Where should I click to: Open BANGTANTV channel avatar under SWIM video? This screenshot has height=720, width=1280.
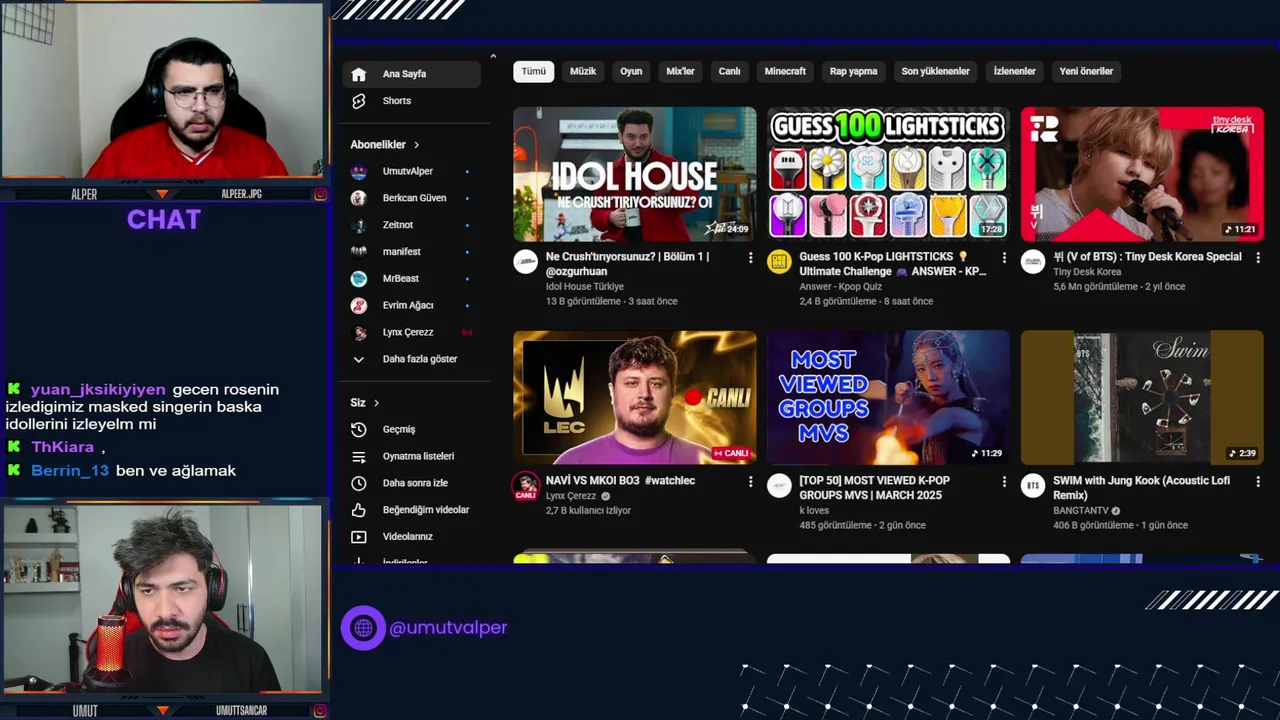[x=1033, y=486]
